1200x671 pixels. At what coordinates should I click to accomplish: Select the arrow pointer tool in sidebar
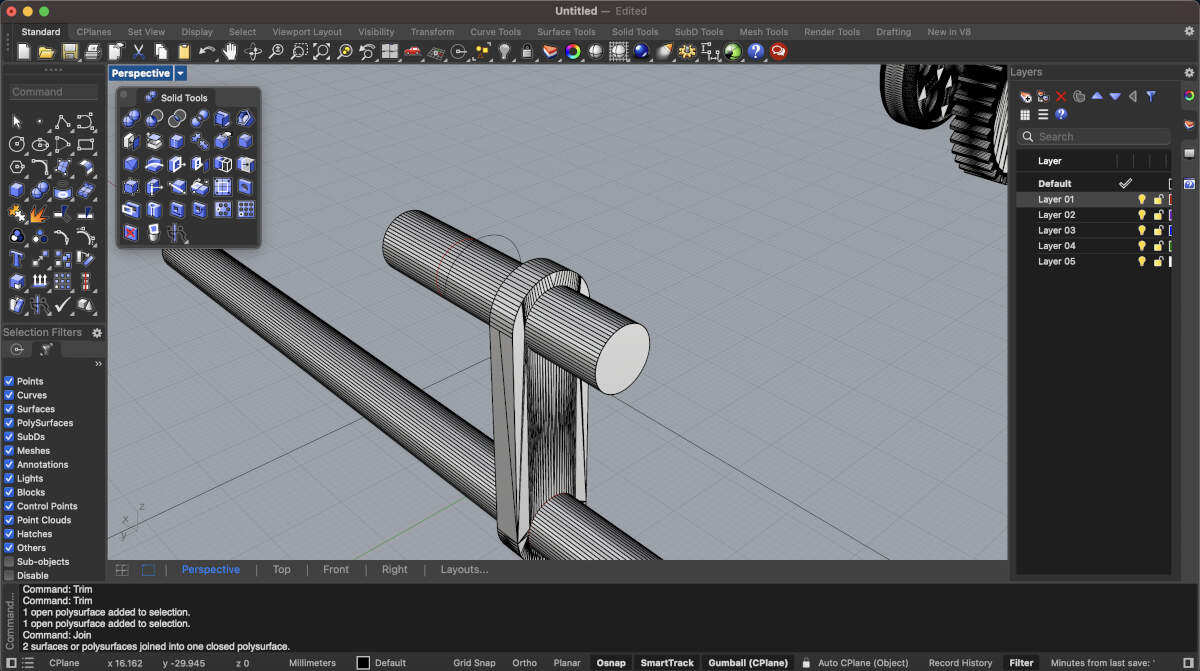point(17,121)
